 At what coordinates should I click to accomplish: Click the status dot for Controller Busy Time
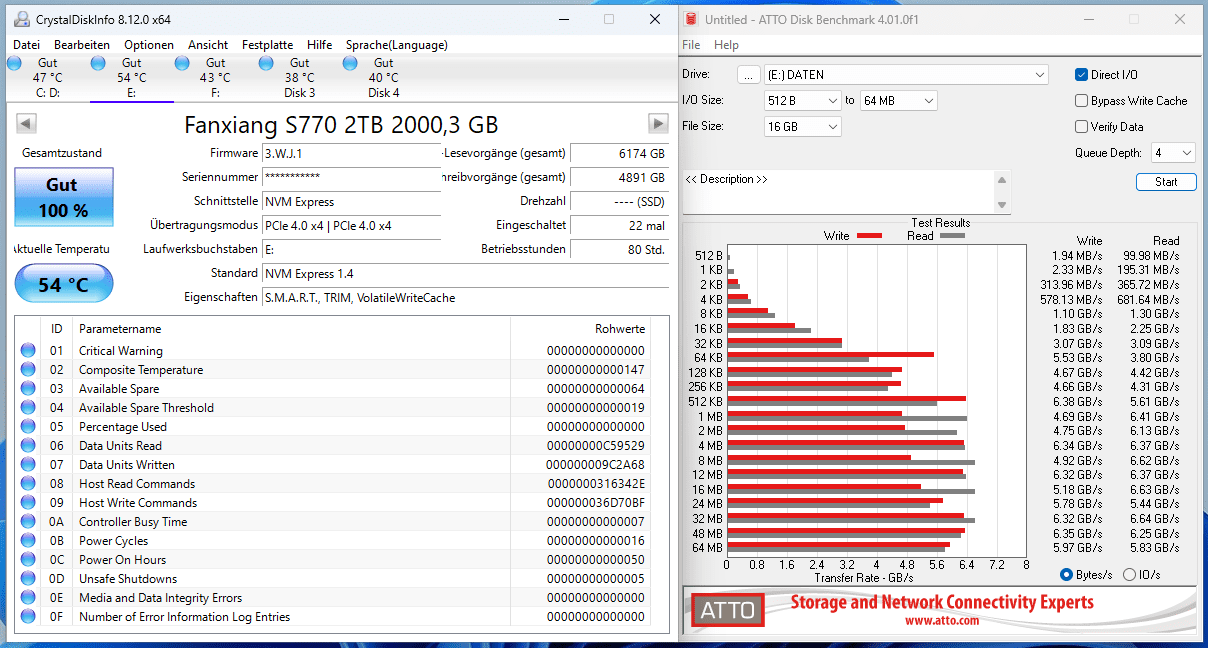click(x=28, y=521)
